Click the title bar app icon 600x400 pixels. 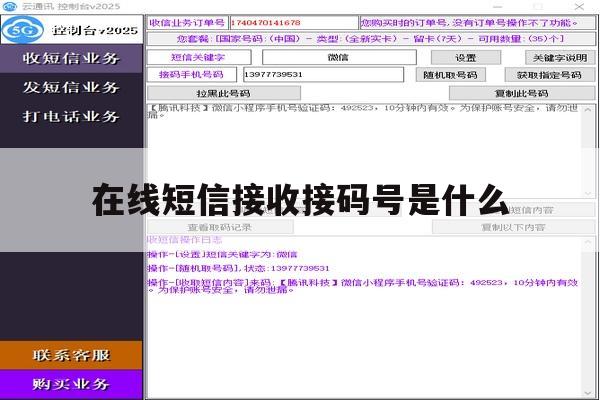[10, 7]
